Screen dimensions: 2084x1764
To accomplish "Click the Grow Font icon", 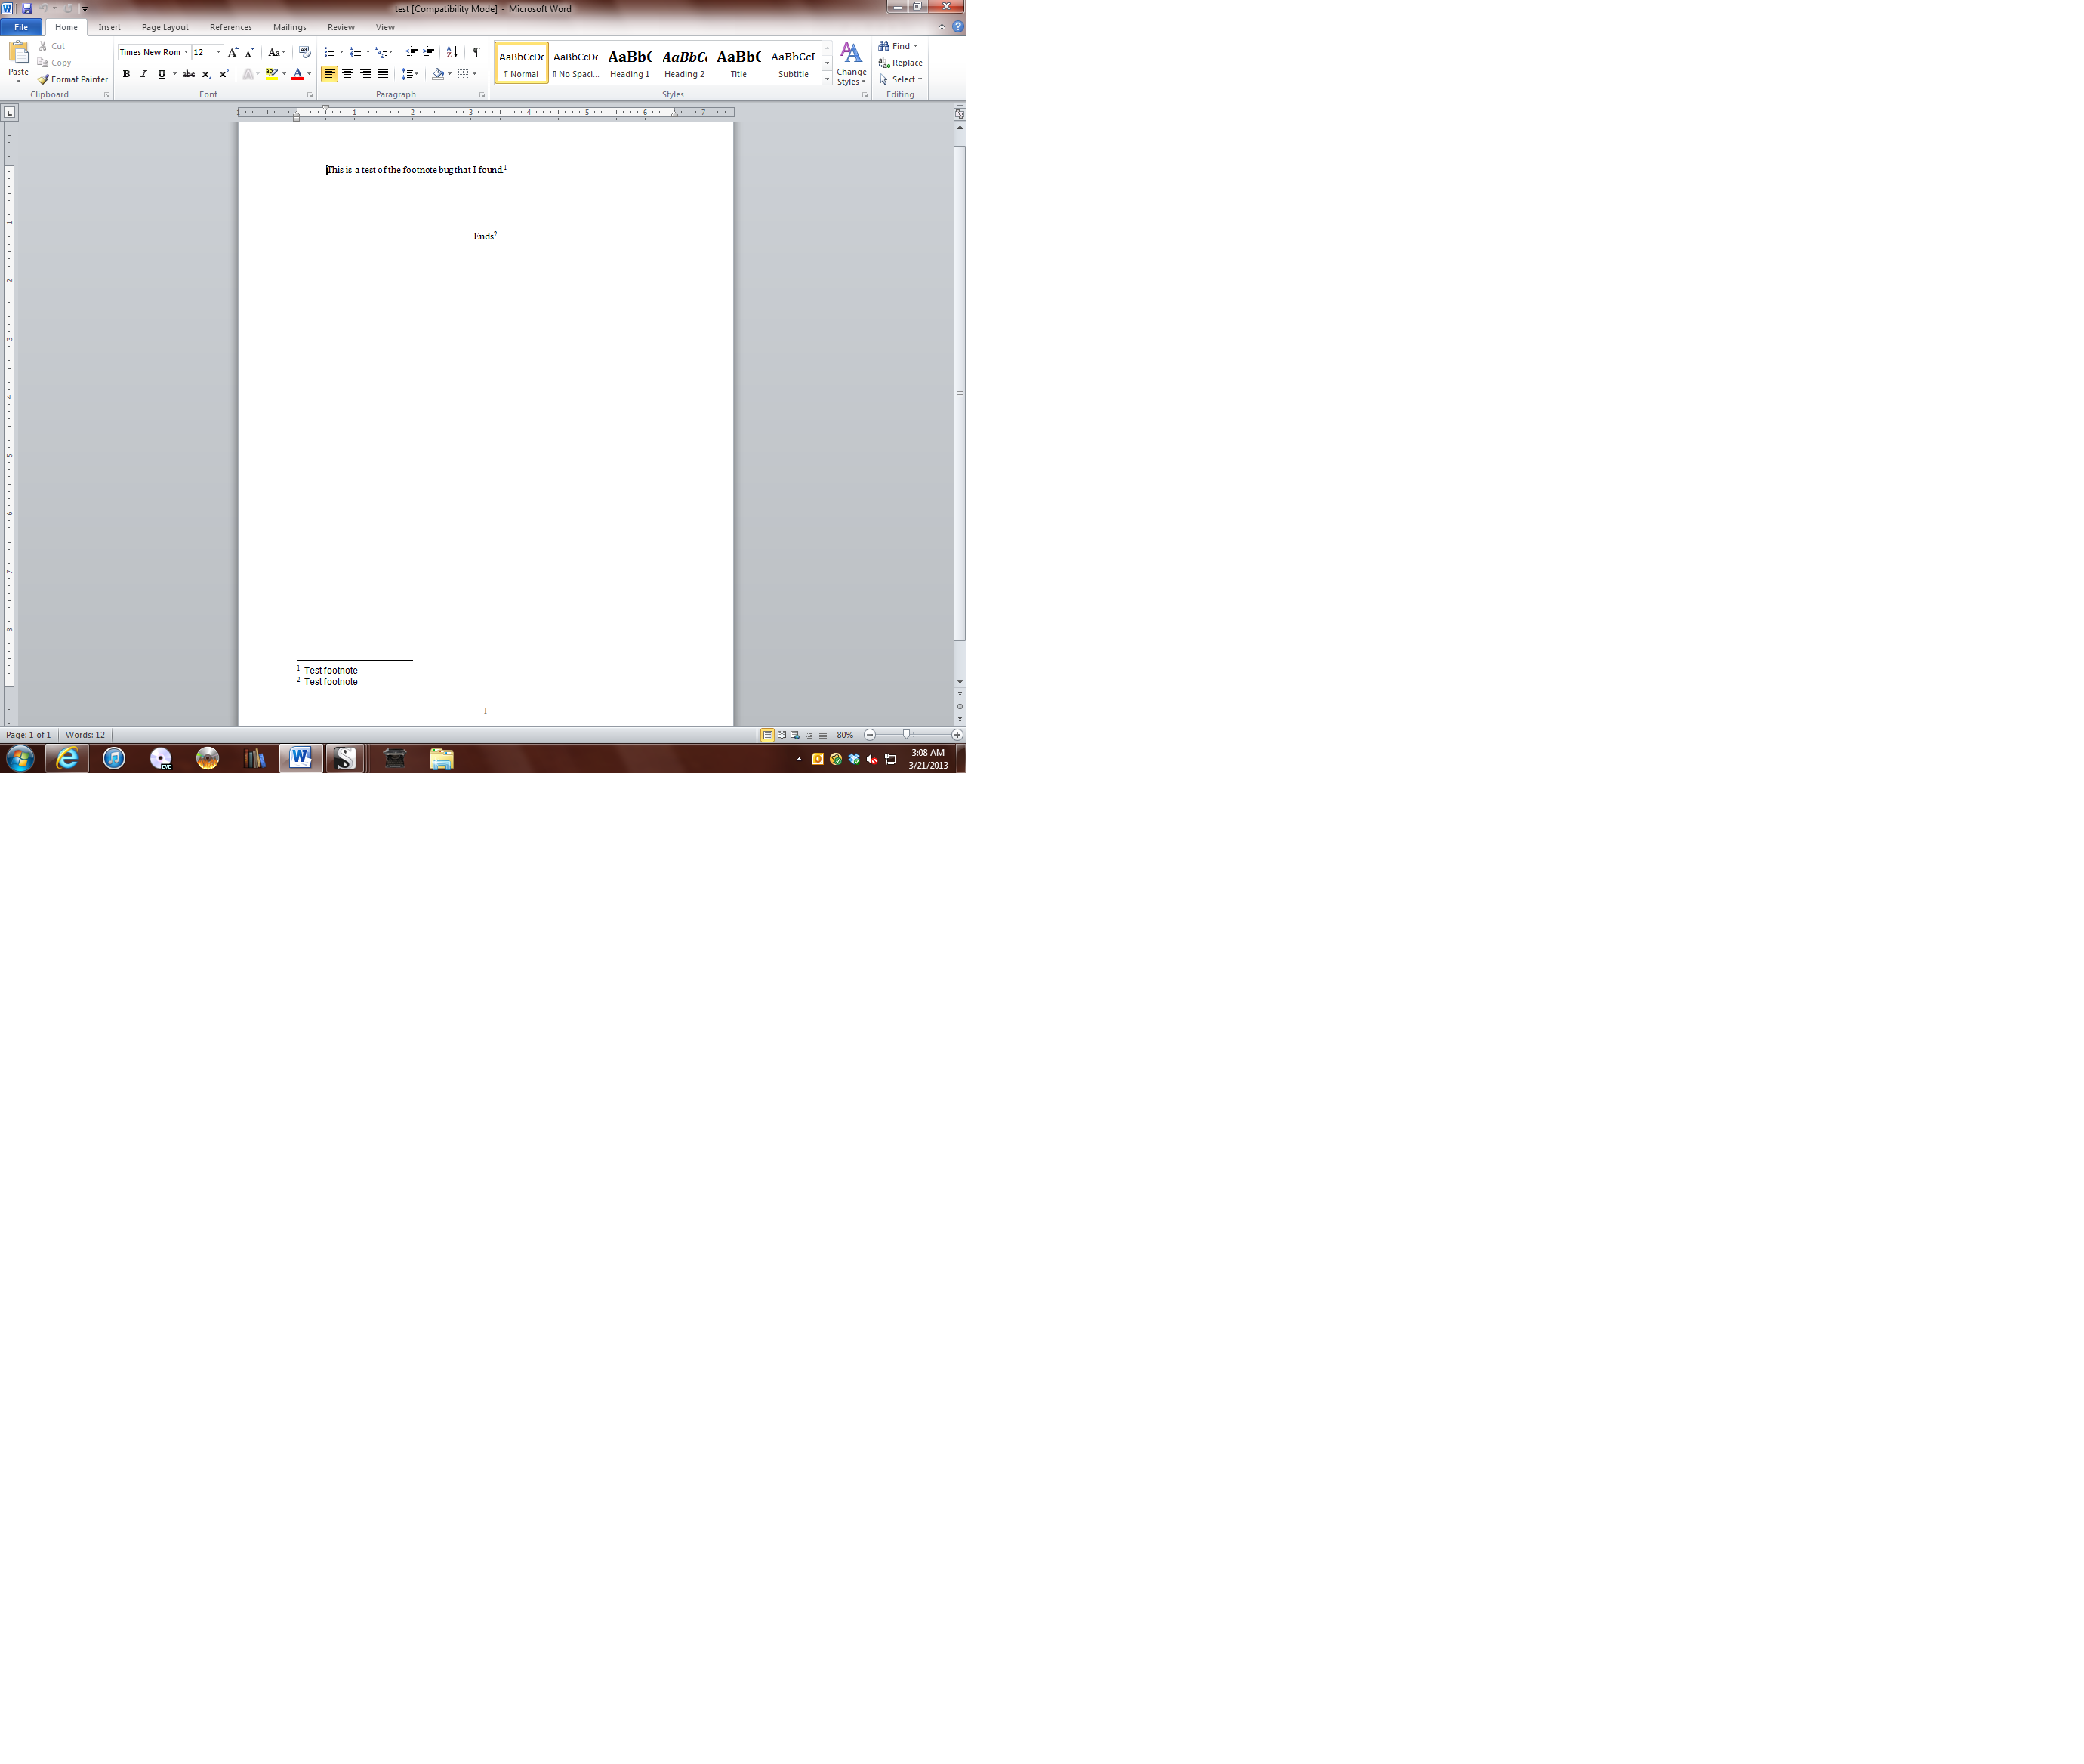I will click(233, 52).
